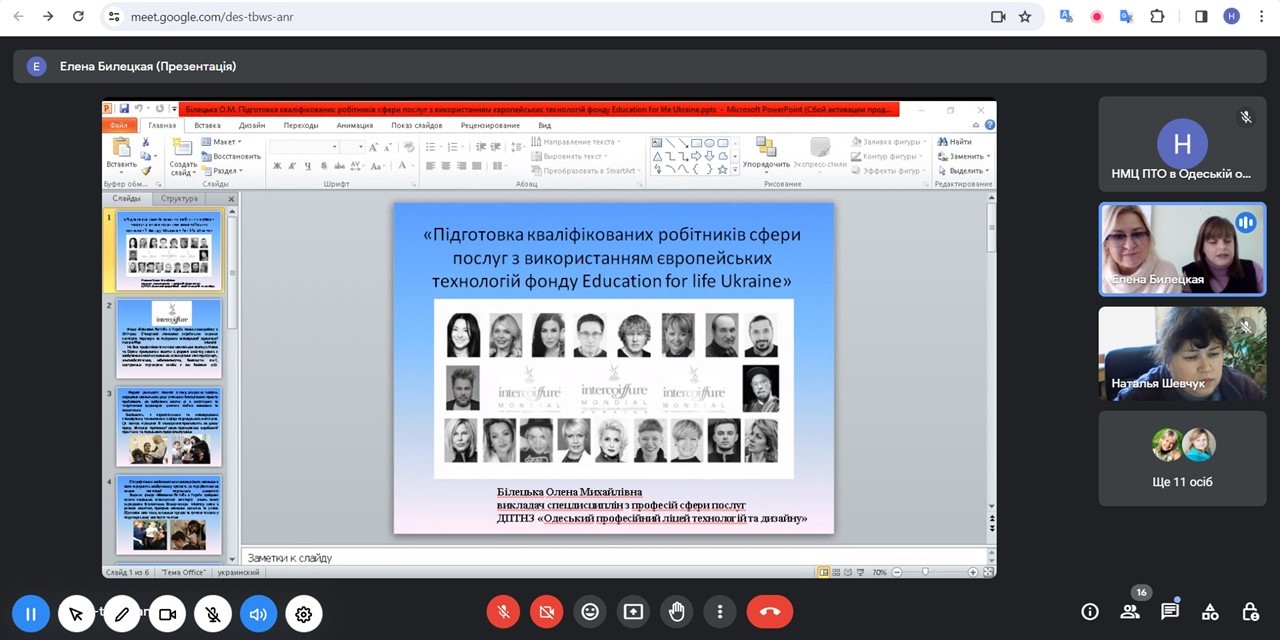Select the Елена Билецкая video tile

tap(1181, 250)
